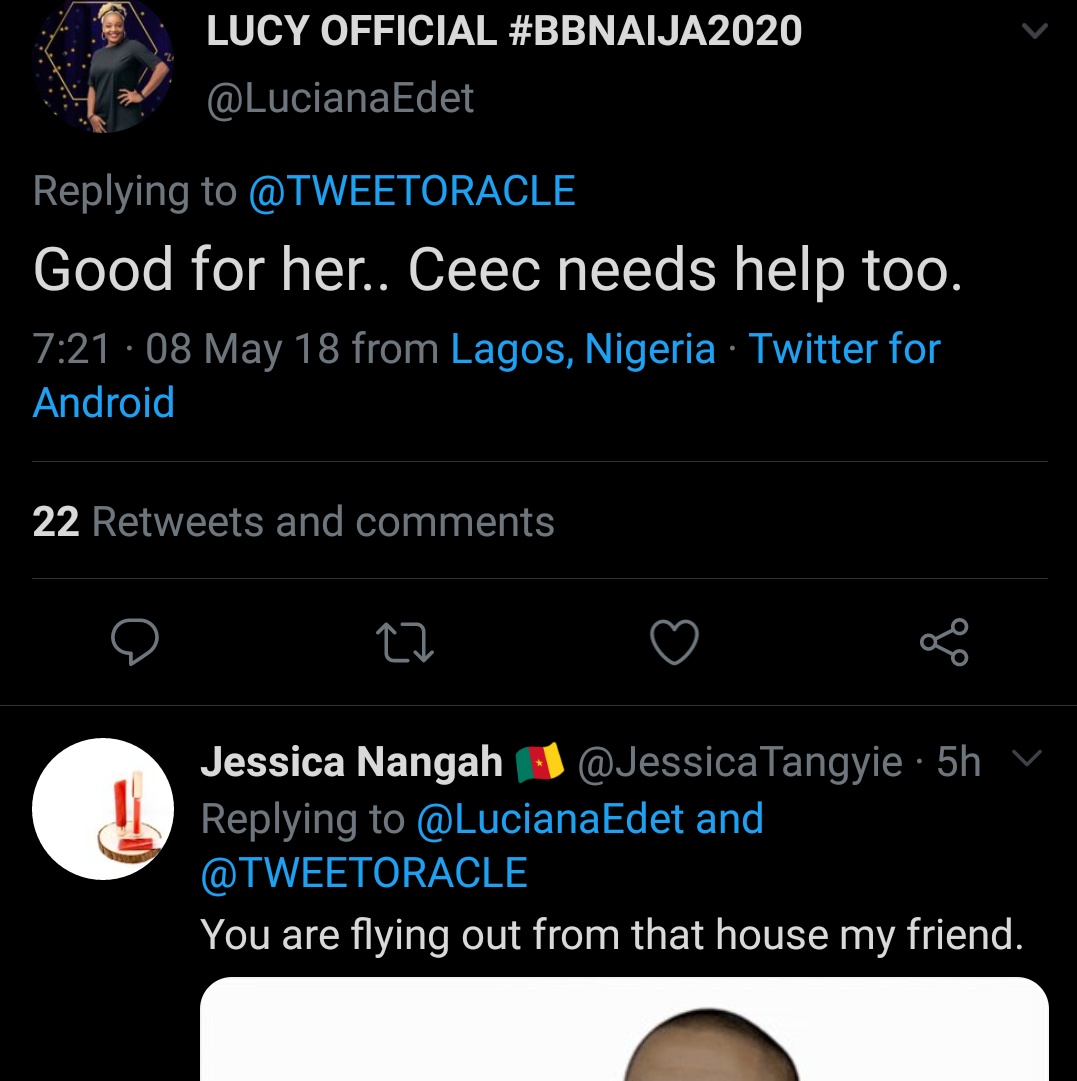This screenshot has height=1081, width=1077.
Task: Expand the main tweet options chevron
Action: pyautogui.click(x=1035, y=32)
